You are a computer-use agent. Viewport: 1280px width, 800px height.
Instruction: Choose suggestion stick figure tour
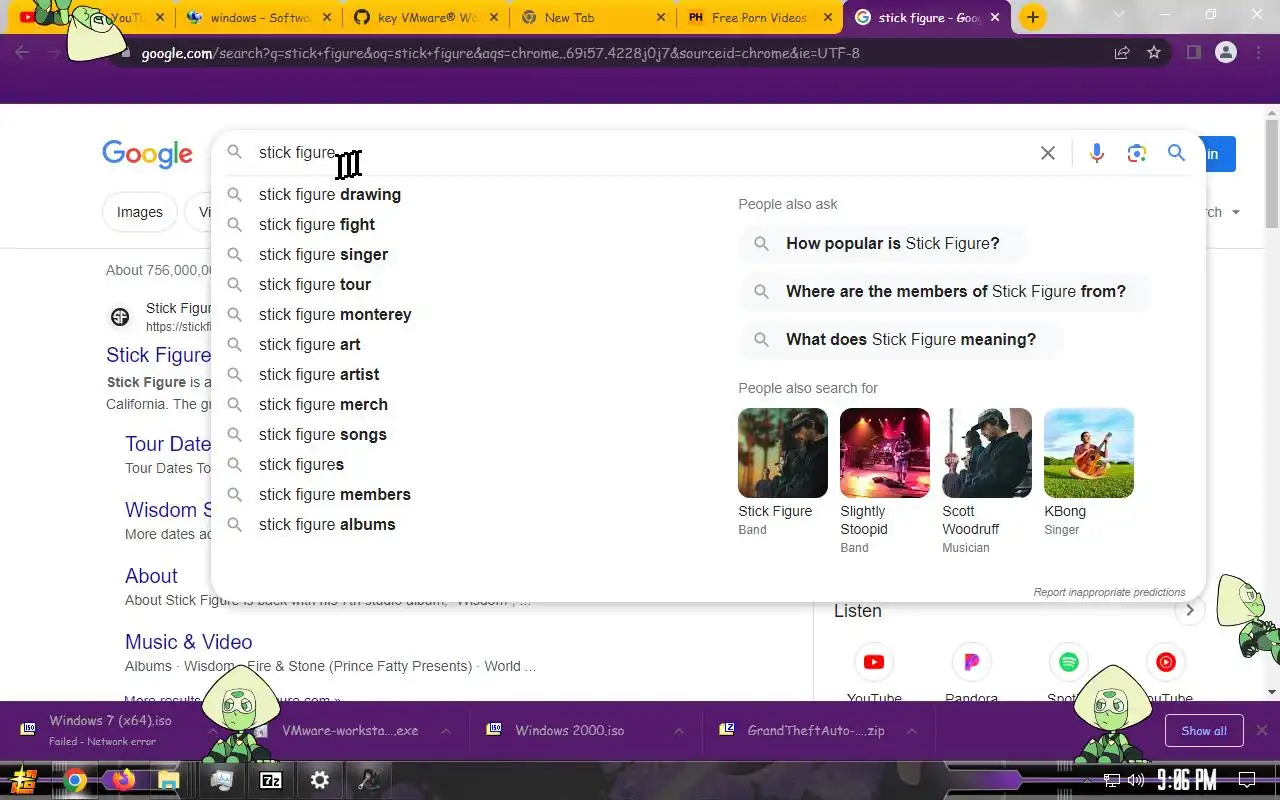tap(315, 284)
